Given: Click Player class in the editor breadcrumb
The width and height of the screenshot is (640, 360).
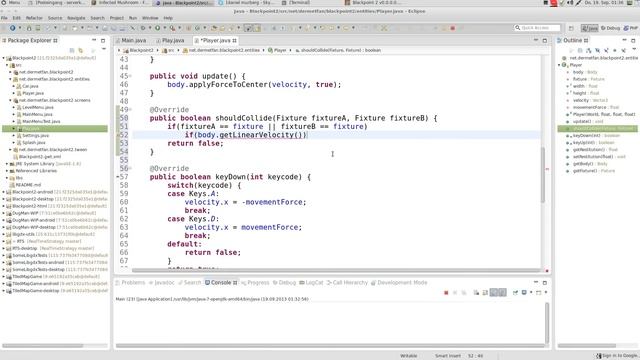Looking at the screenshot, I should tap(280, 50).
